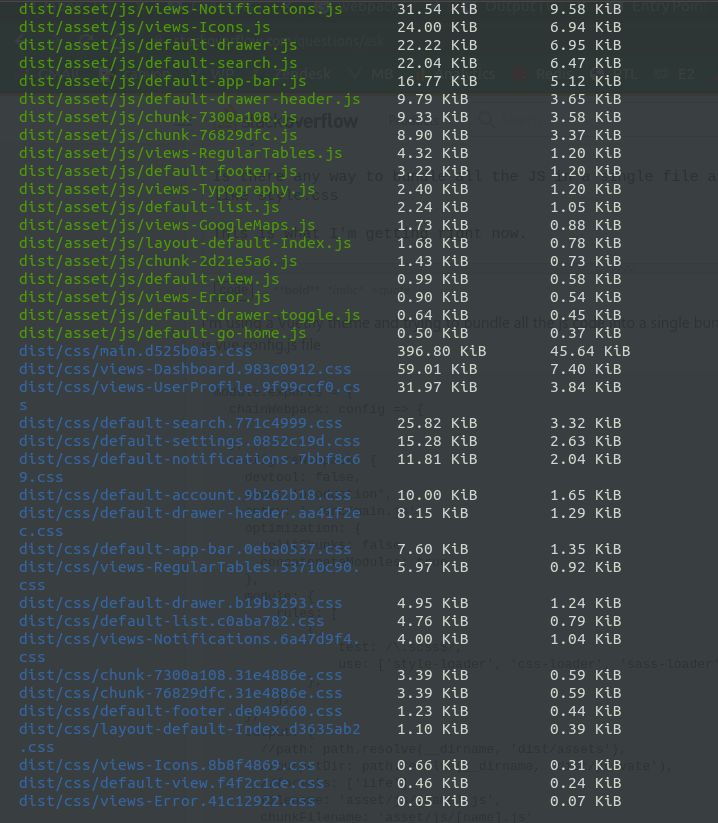Click the 7.40 KiB gzipped value

coord(586,369)
